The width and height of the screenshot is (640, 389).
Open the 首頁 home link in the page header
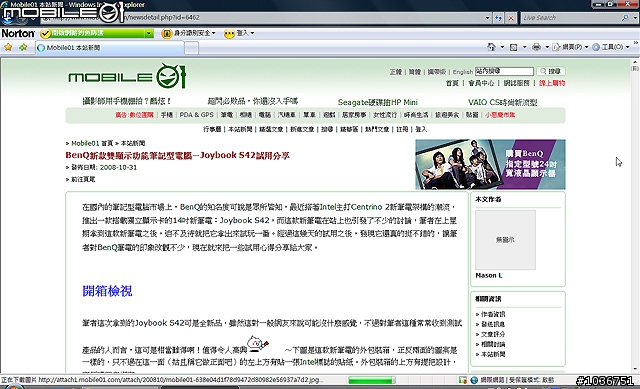click(452, 83)
